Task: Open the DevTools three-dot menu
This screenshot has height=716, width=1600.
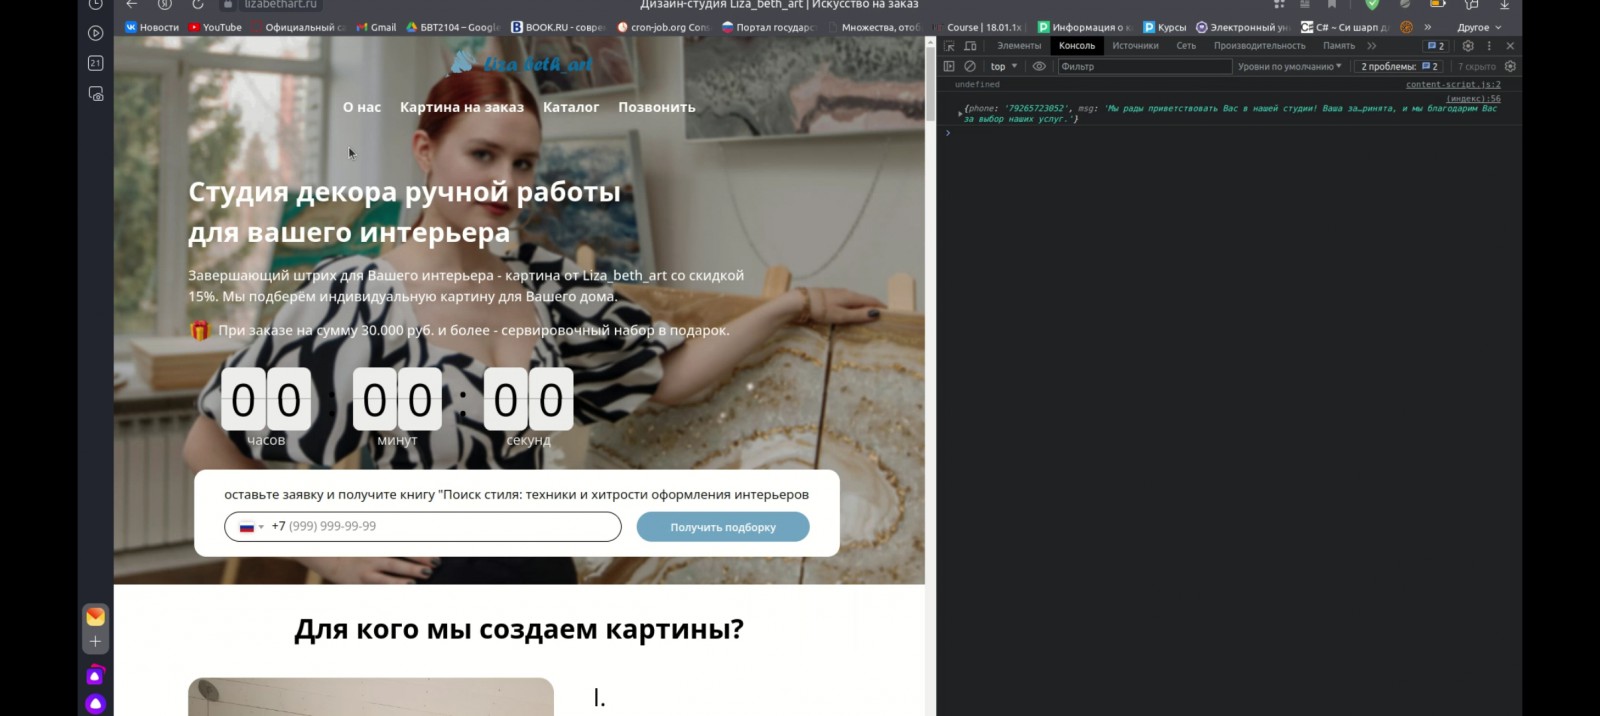Action: click(1489, 46)
